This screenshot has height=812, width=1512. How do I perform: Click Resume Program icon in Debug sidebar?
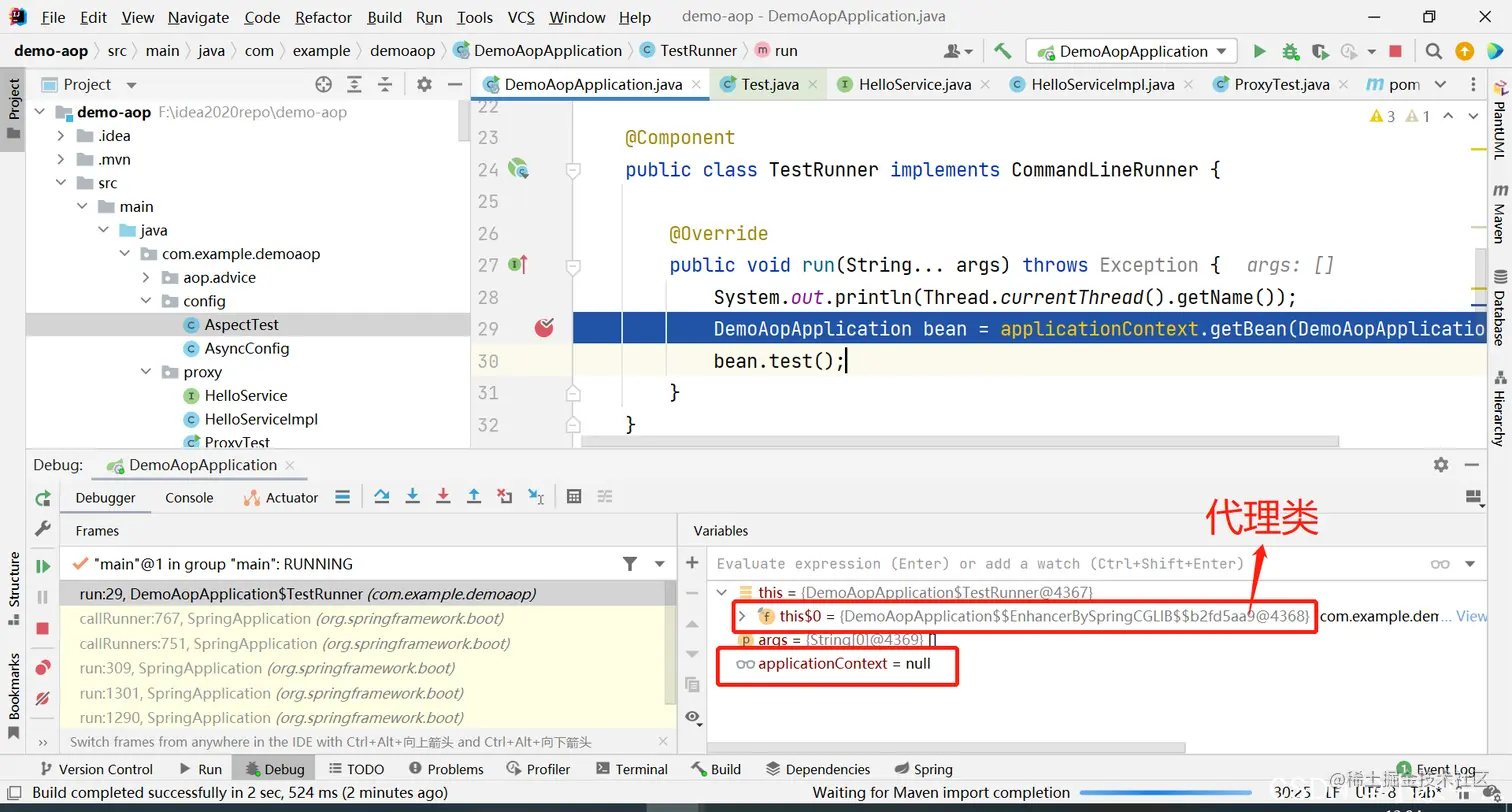tap(42, 566)
